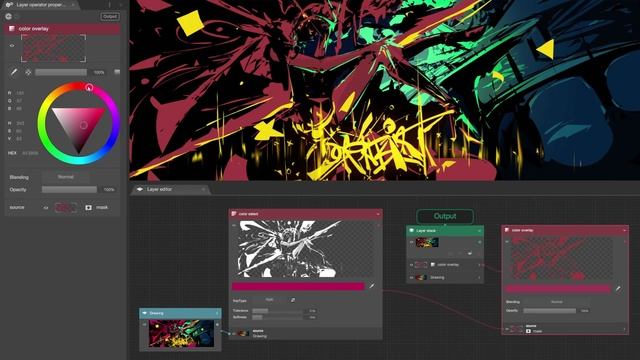Collapse the Drawing node
This screenshot has width=640, height=360.
pyautogui.click(x=217, y=313)
